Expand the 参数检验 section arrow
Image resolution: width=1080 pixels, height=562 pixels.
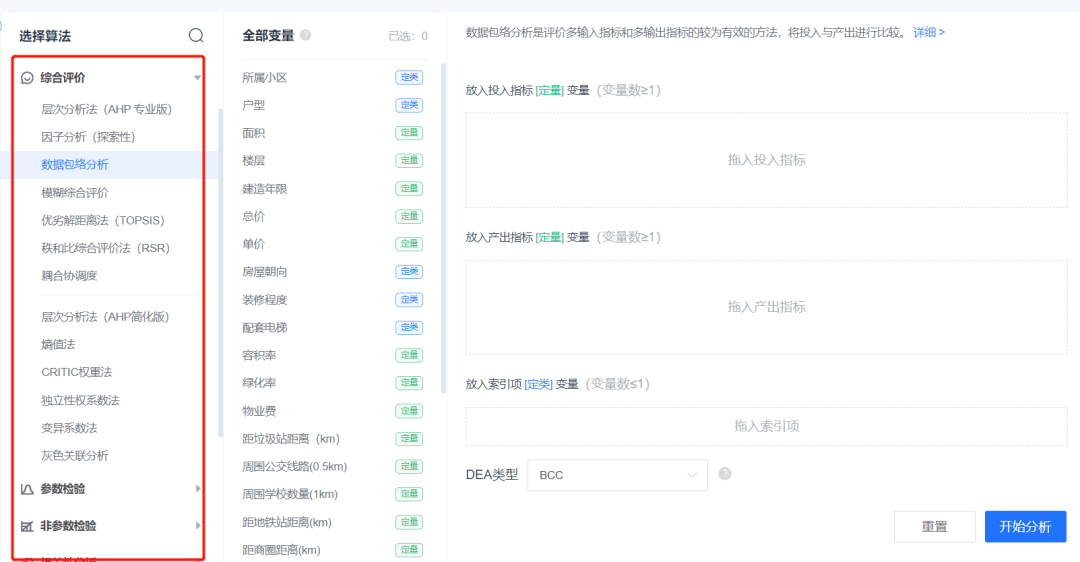[198, 488]
